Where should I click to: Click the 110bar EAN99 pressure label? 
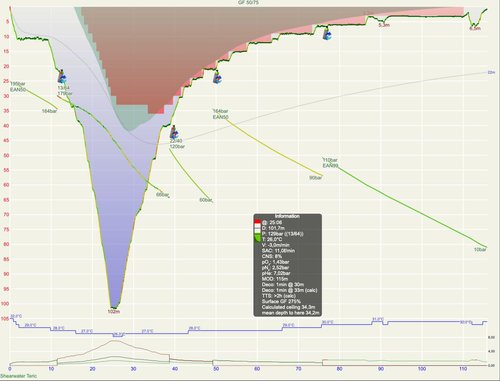coord(330,163)
